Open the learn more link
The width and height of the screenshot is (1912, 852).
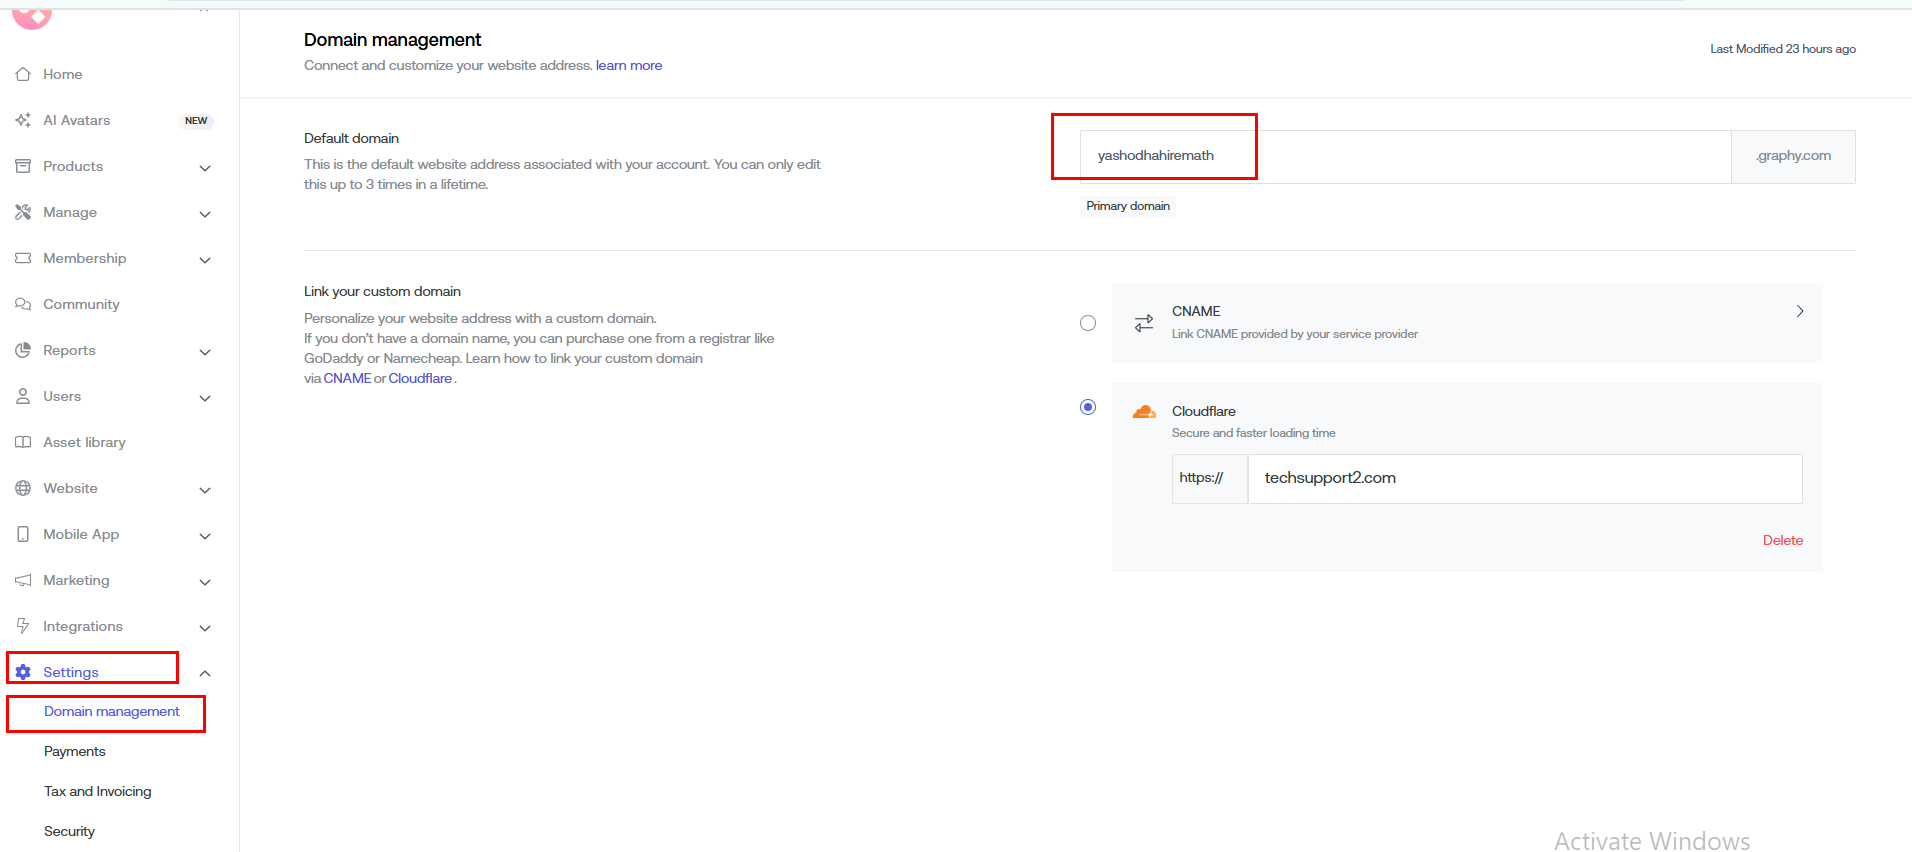point(629,65)
